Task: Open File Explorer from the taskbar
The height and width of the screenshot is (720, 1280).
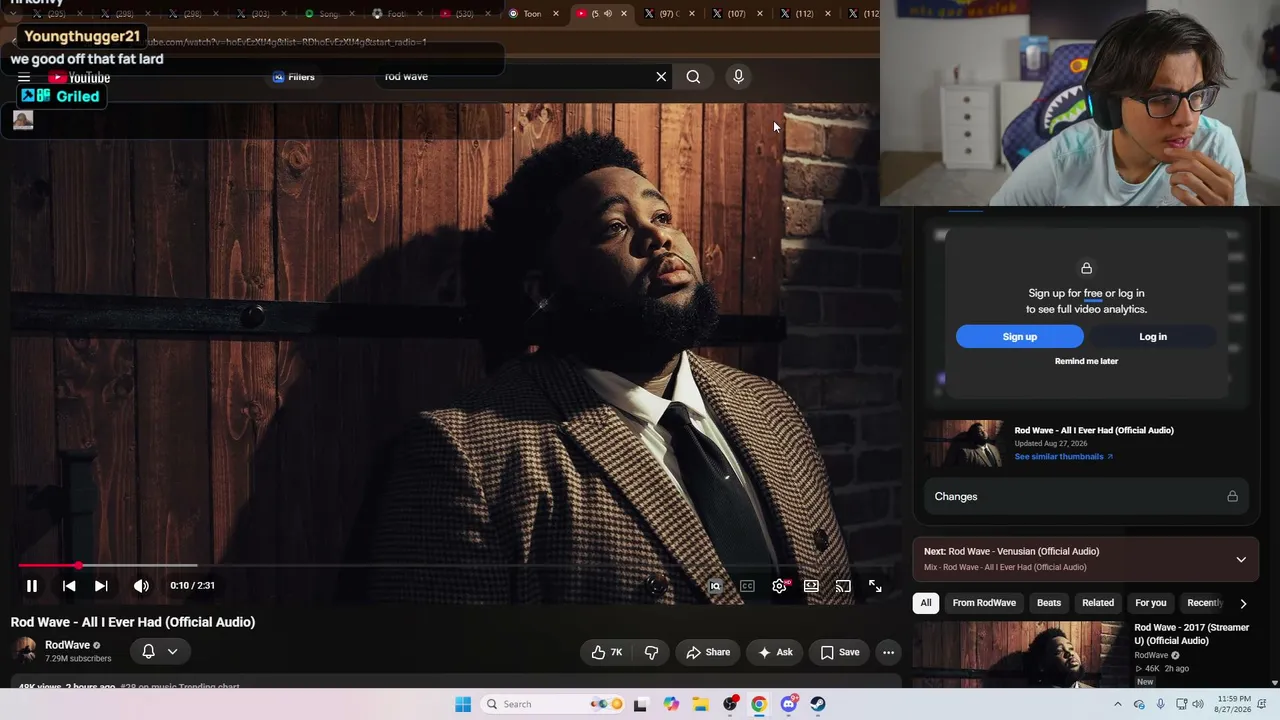Action: 700,704
